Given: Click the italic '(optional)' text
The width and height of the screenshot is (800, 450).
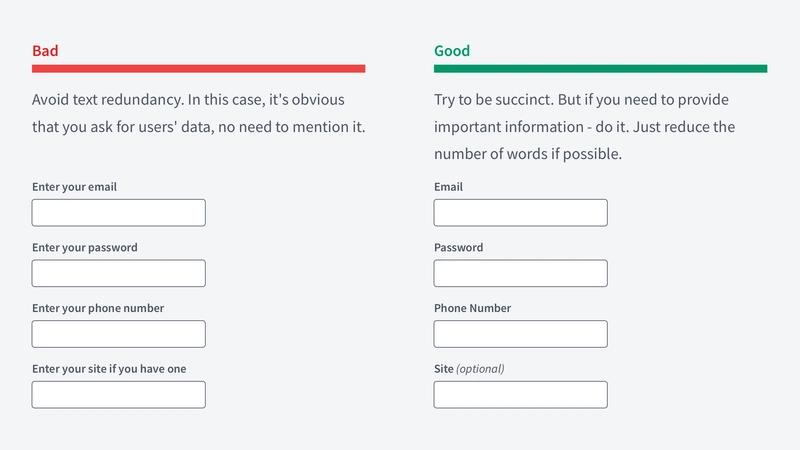Looking at the screenshot, I should click(480, 369).
